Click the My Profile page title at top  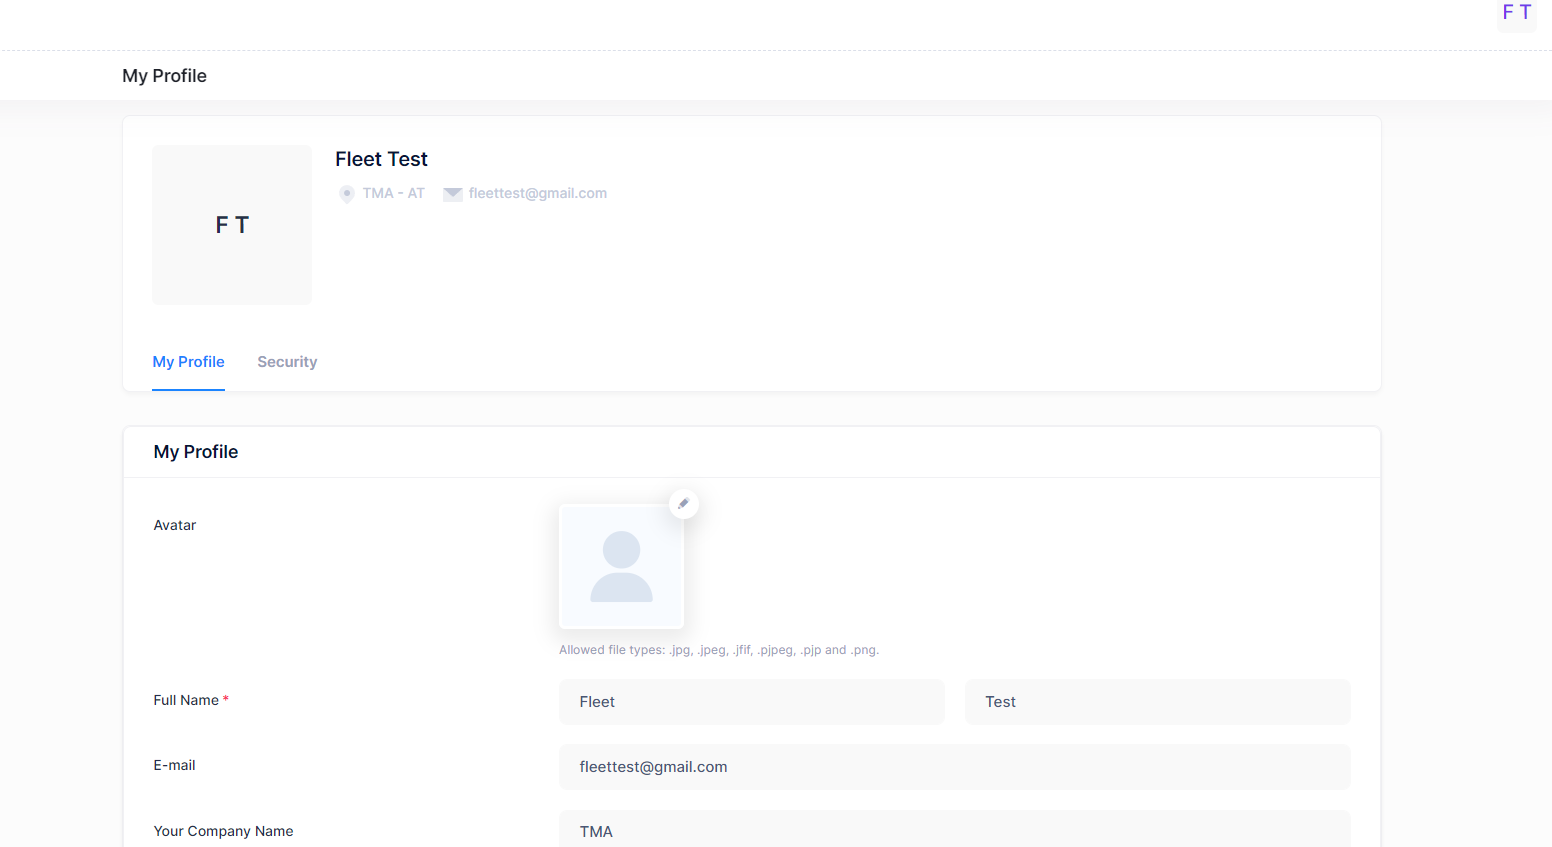point(164,76)
